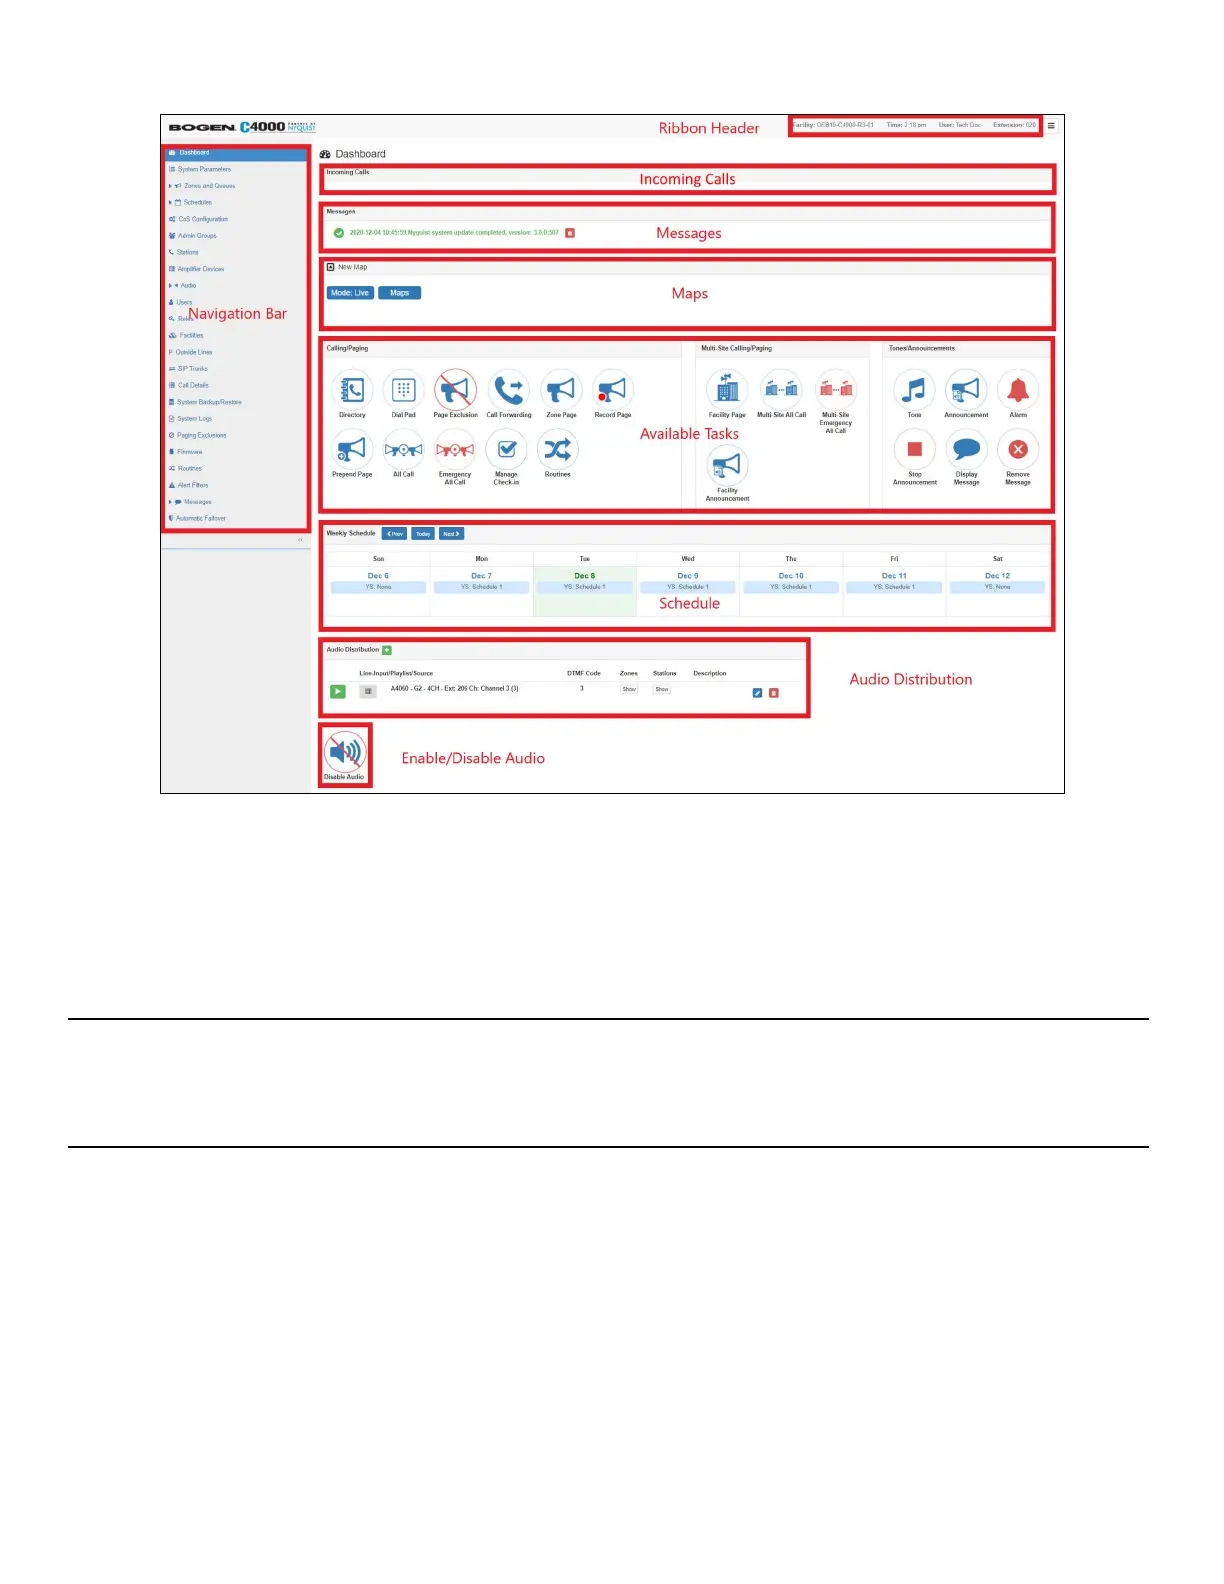Click the Maps button

[399, 293]
